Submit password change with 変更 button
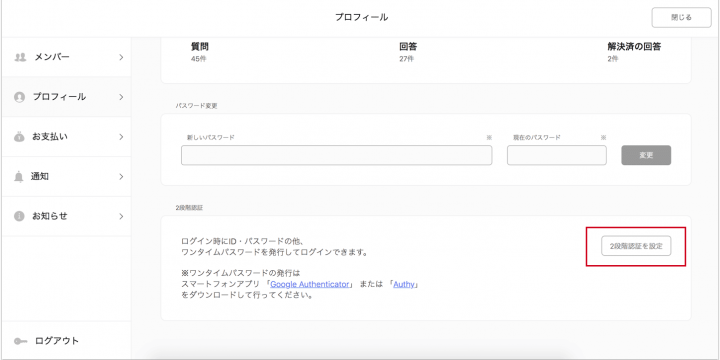The height and width of the screenshot is (360, 720). pos(646,155)
